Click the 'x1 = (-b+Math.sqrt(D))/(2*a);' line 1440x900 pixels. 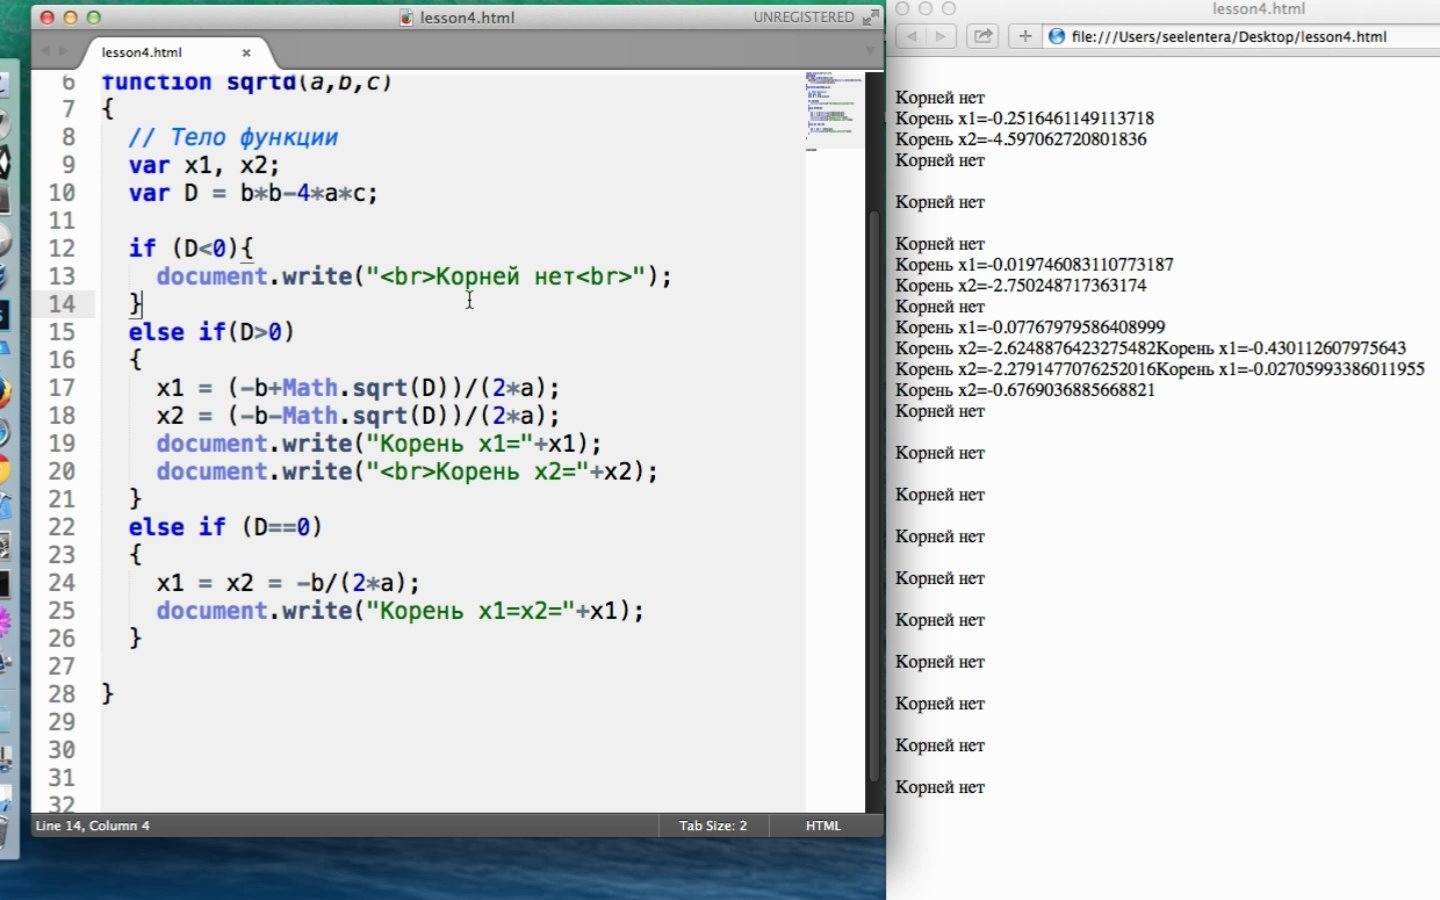click(358, 388)
